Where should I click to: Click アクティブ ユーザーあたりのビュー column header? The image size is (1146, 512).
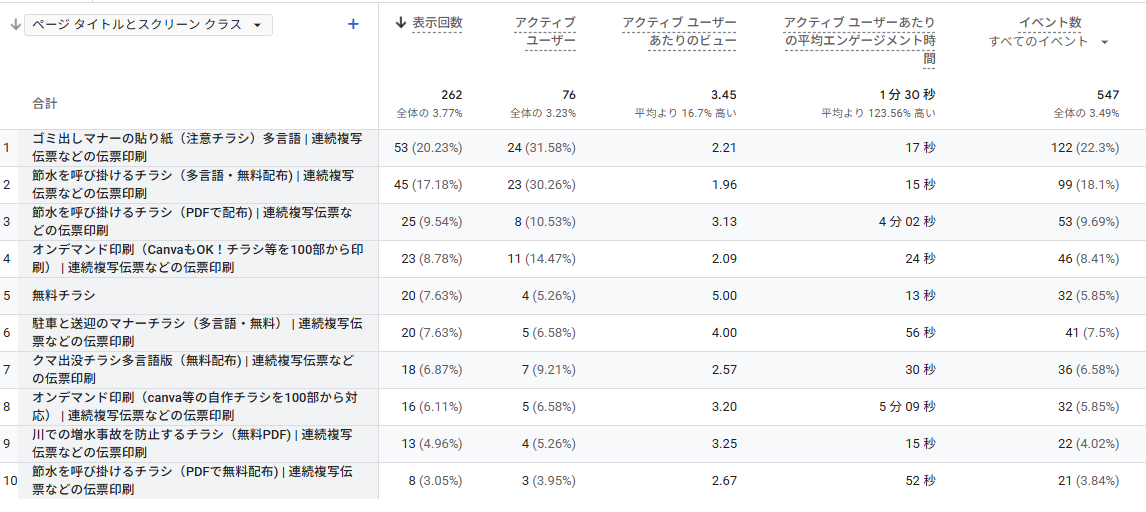(679, 31)
